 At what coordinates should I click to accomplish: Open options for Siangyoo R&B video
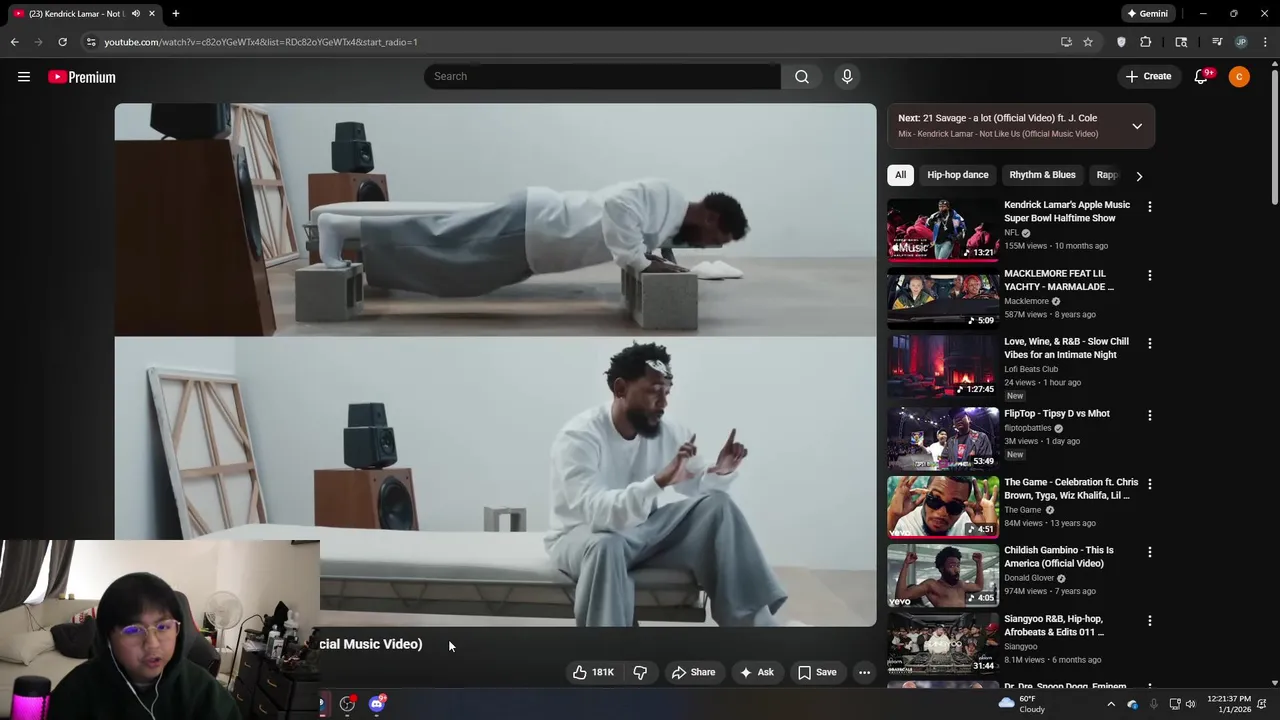pyautogui.click(x=1150, y=621)
